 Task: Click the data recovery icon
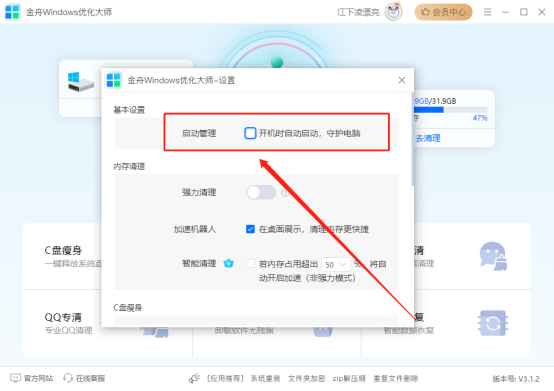click(493, 323)
